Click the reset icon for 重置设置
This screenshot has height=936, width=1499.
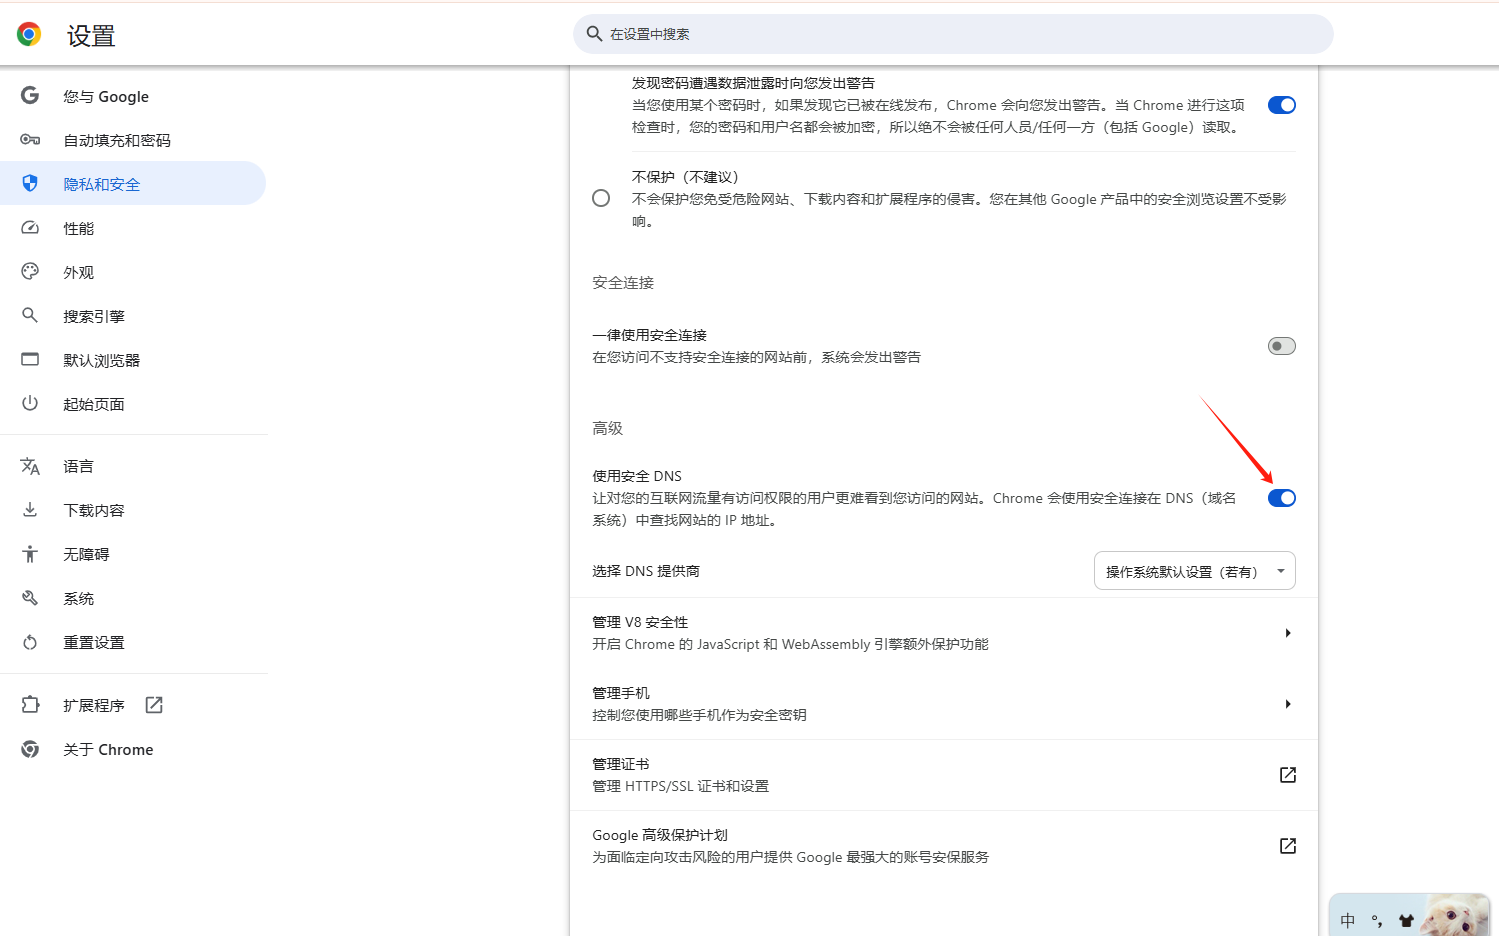(30, 642)
